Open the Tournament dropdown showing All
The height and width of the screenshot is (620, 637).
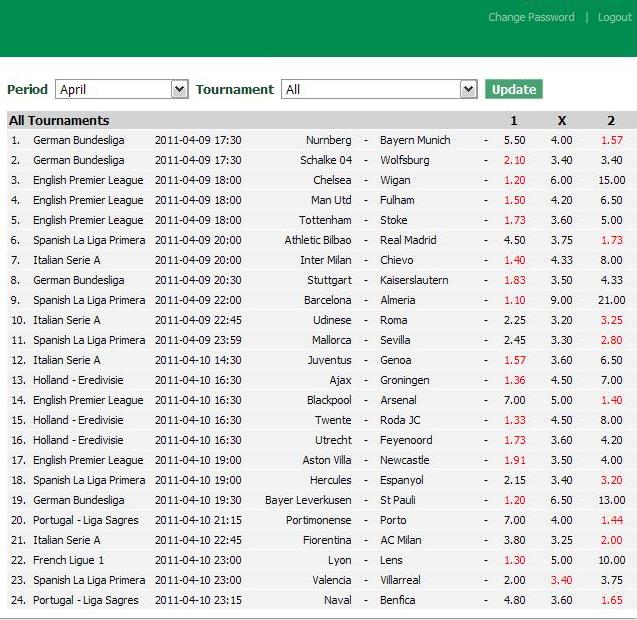coord(379,89)
